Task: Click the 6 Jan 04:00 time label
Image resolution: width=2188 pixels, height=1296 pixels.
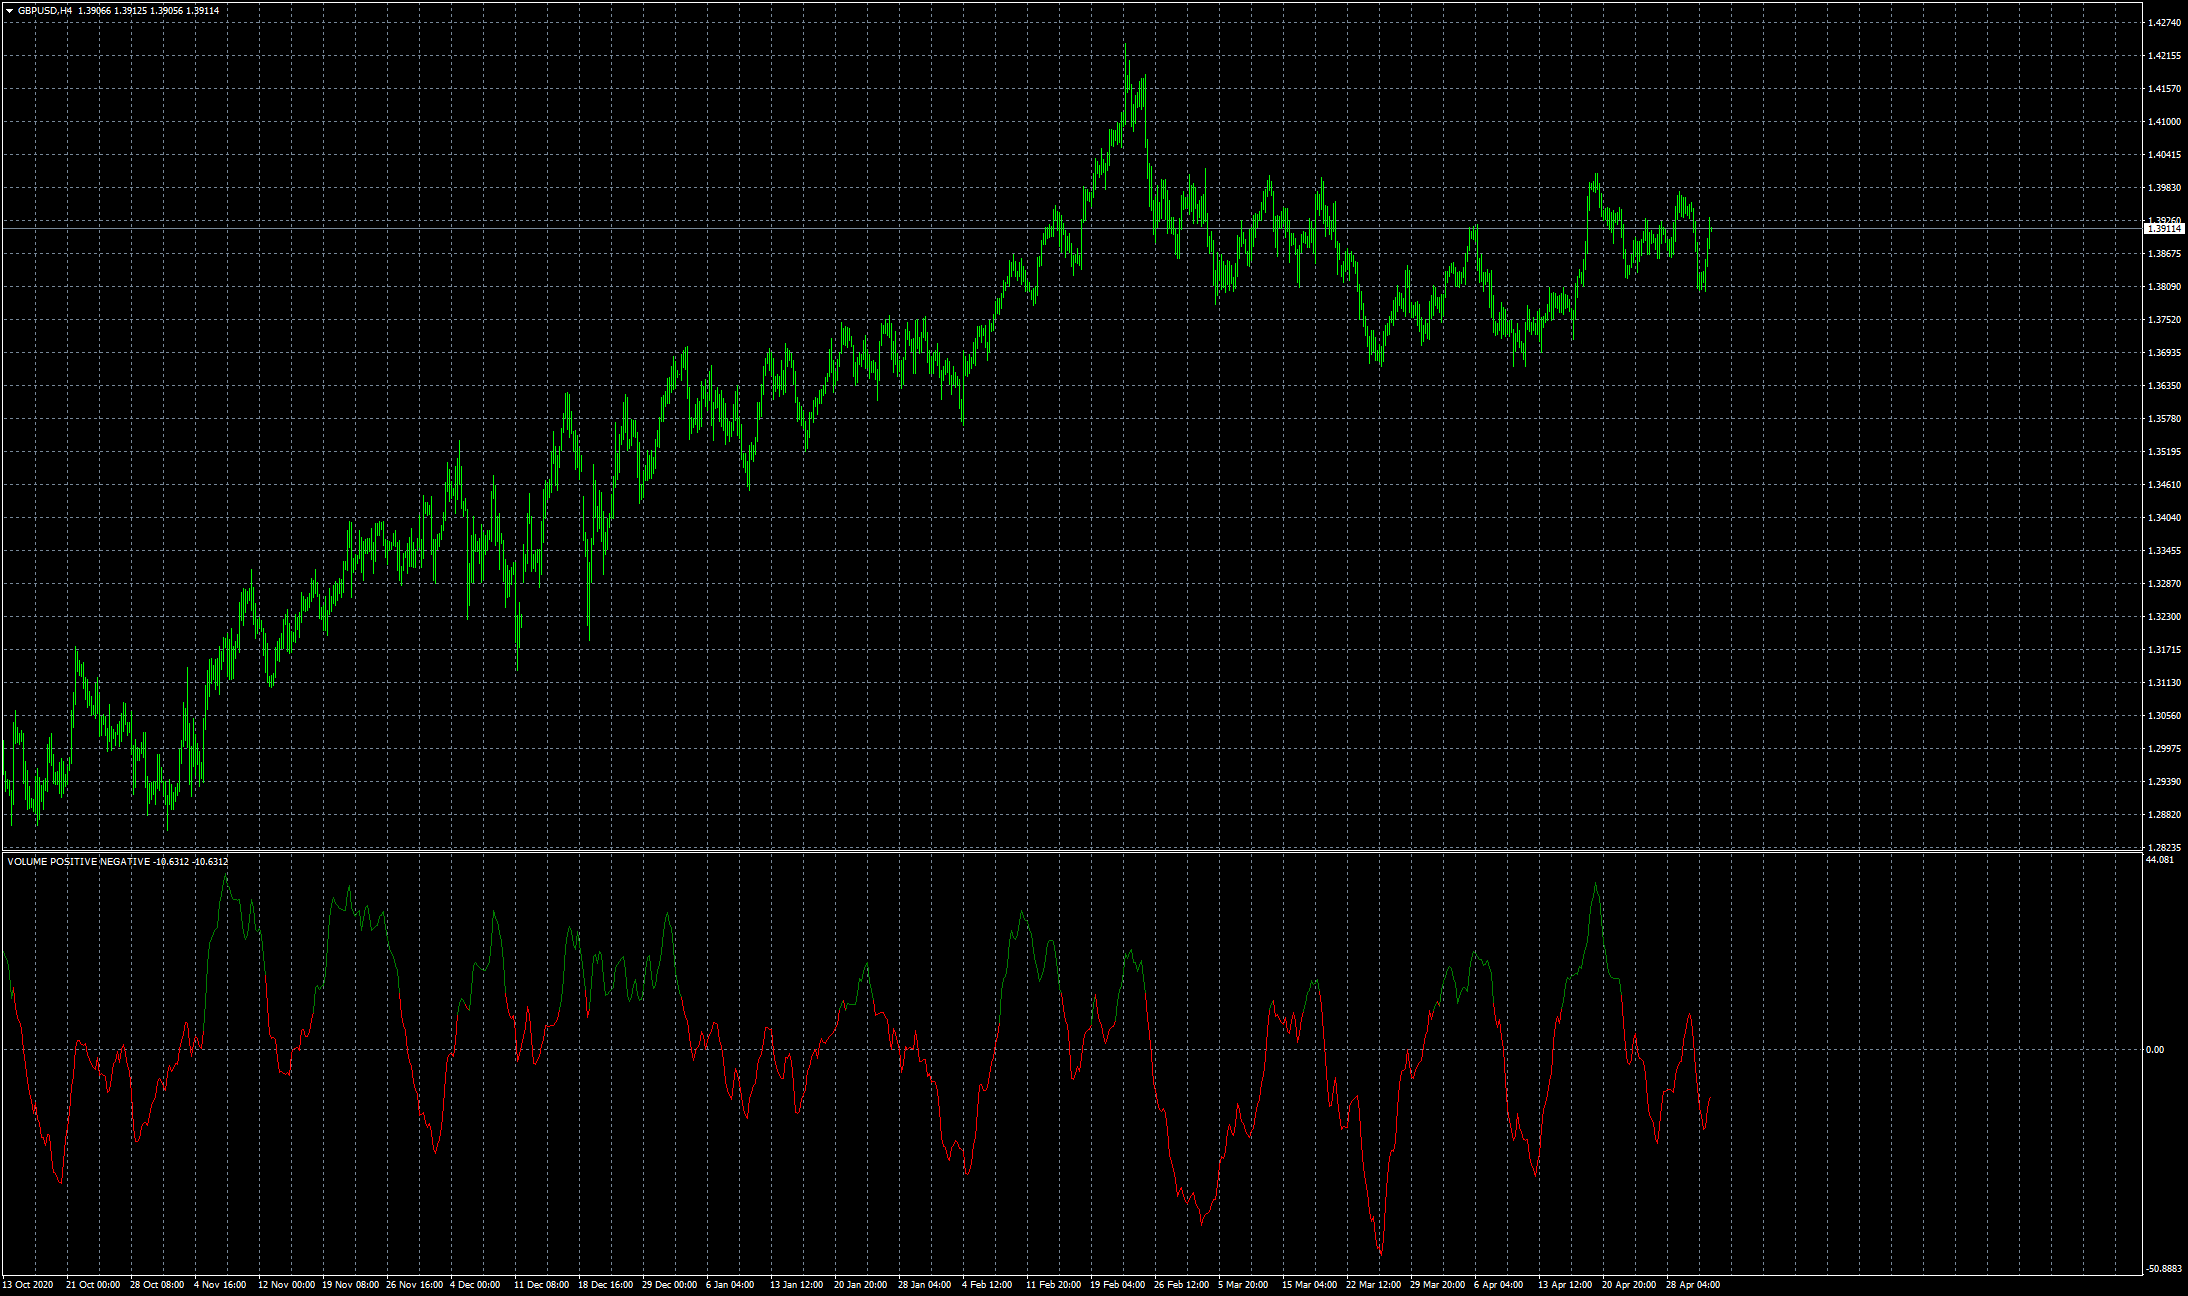Action: [x=730, y=1285]
